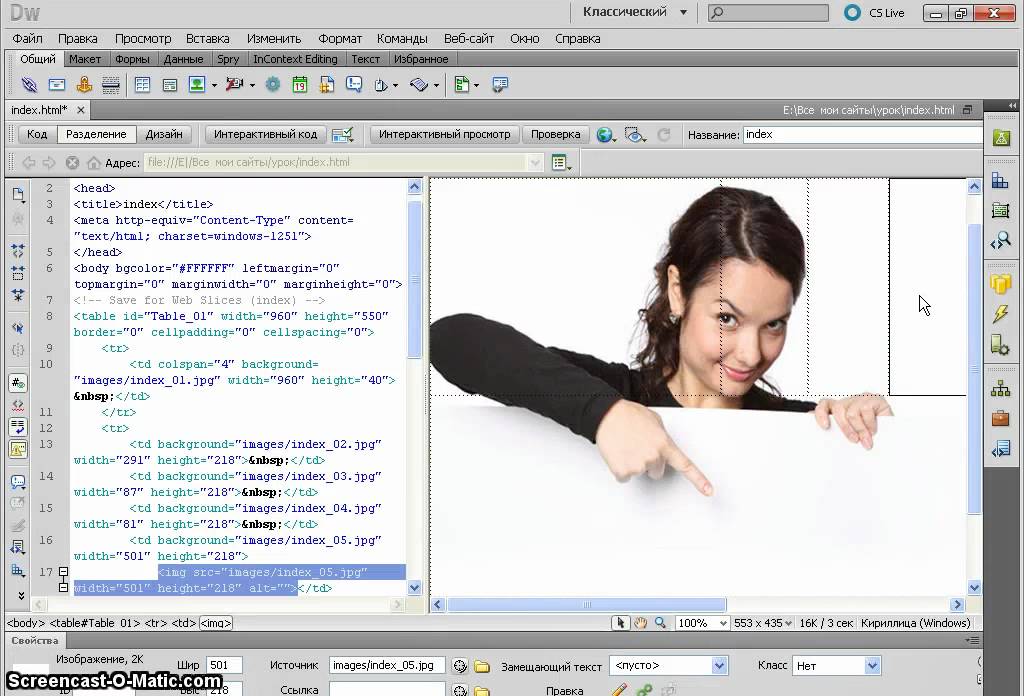Insert a widget (gear icon)
Image resolution: width=1024 pixels, height=696 pixels.
pos(272,84)
